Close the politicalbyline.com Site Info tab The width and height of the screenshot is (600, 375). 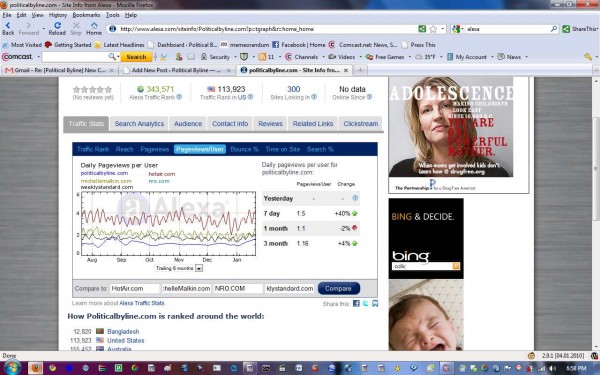pos(346,70)
